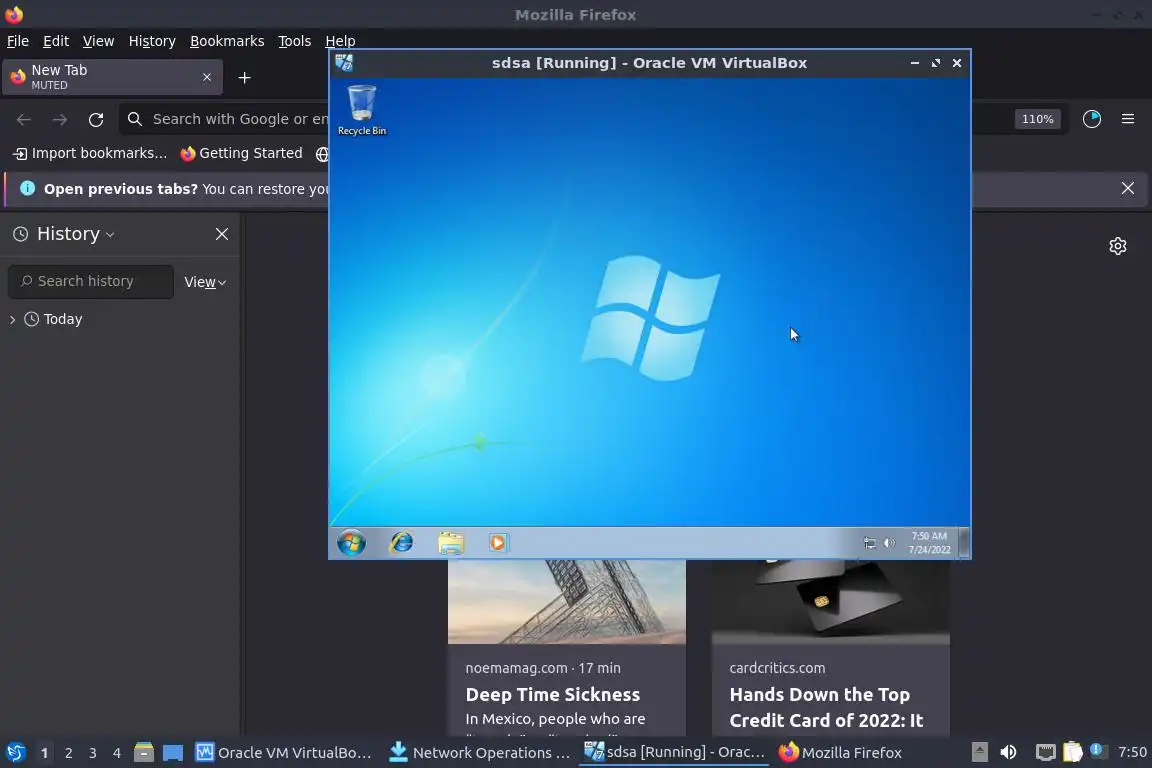This screenshot has height=768, width=1152.
Task: Switch to Network Operations taskbar window
Action: [x=479, y=753]
